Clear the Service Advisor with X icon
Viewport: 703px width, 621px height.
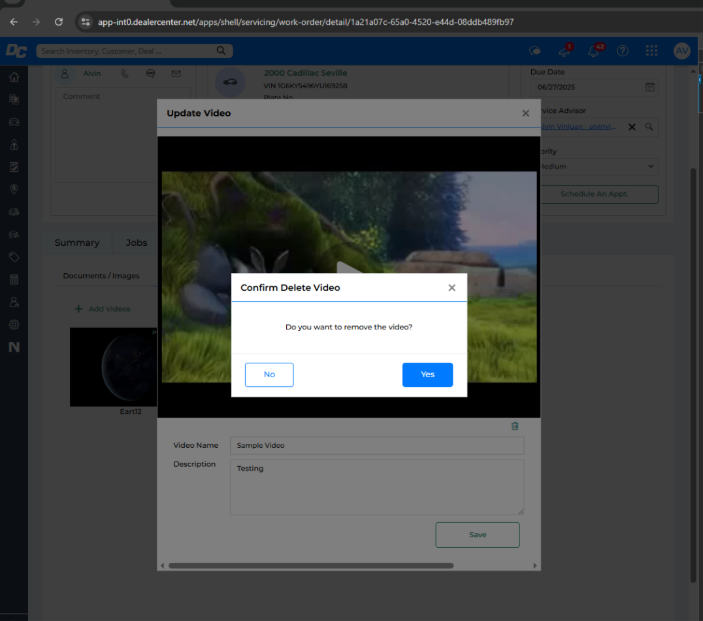(x=632, y=127)
